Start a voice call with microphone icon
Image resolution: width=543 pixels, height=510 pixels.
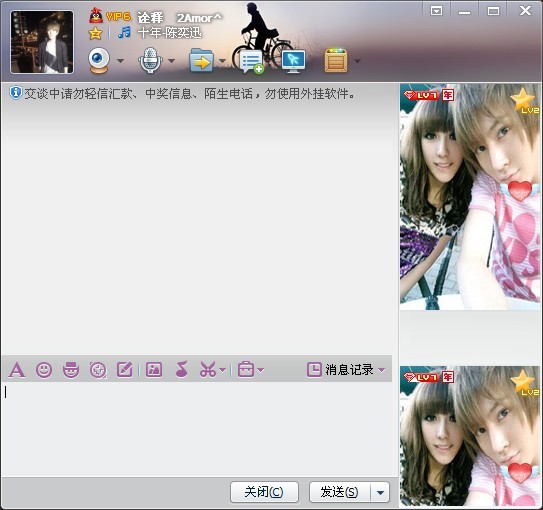[150, 61]
